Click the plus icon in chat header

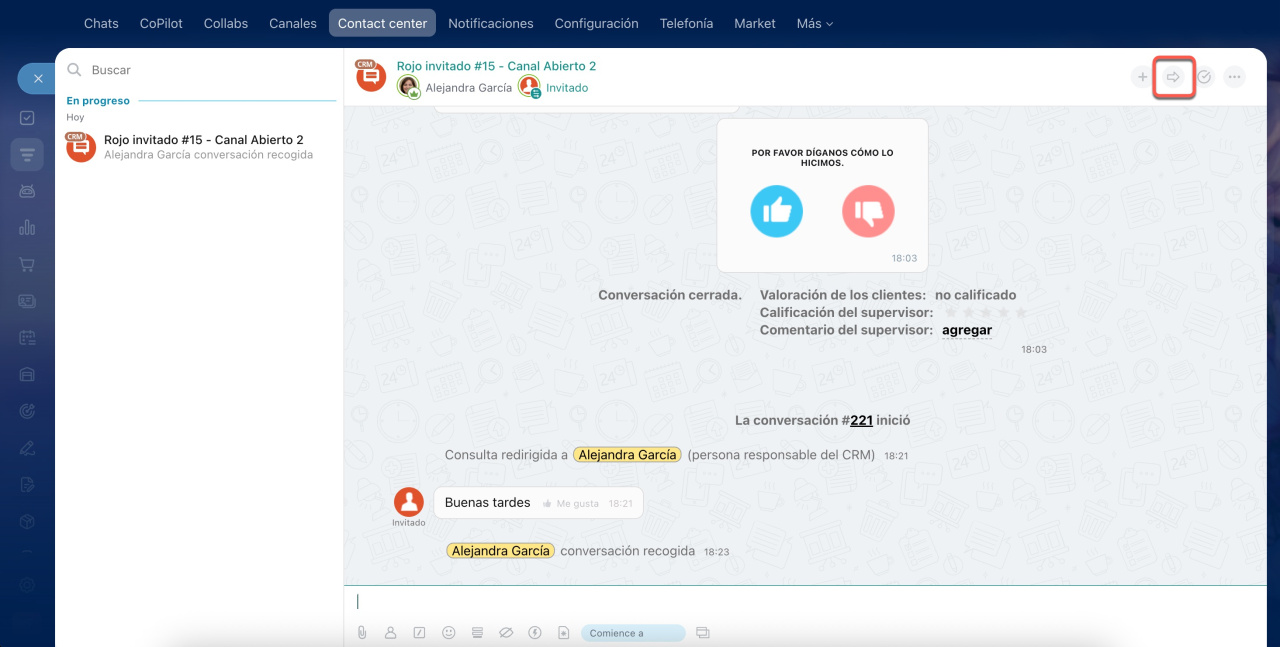(x=1142, y=77)
